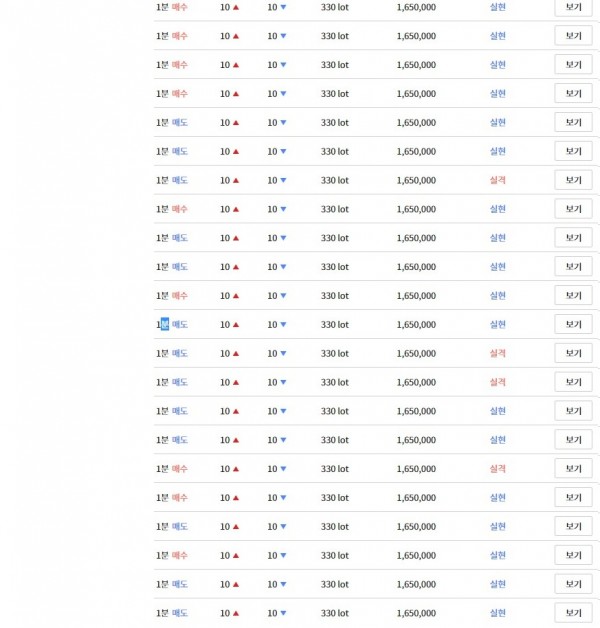The height and width of the screenshot is (628, 600).
Task: Click 보기 in the row with highlighted 분
Action: click(573, 324)
